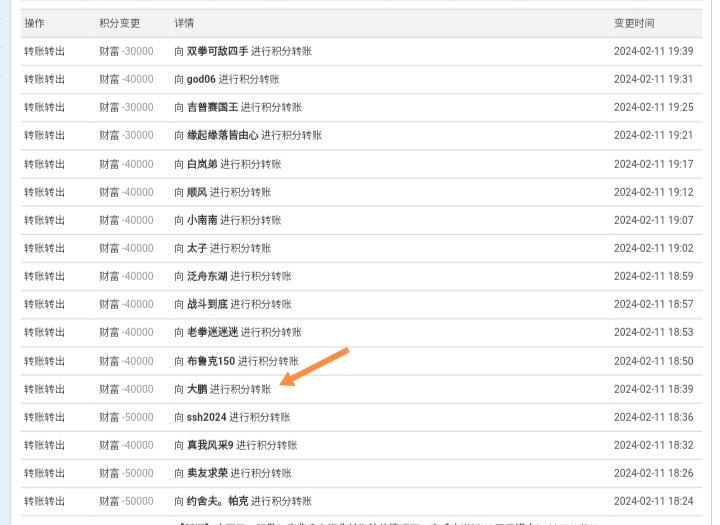The height and width of the screenshot is (525, 720).
Task: Click the 变更时间 column header
Action: pos(634,23)
